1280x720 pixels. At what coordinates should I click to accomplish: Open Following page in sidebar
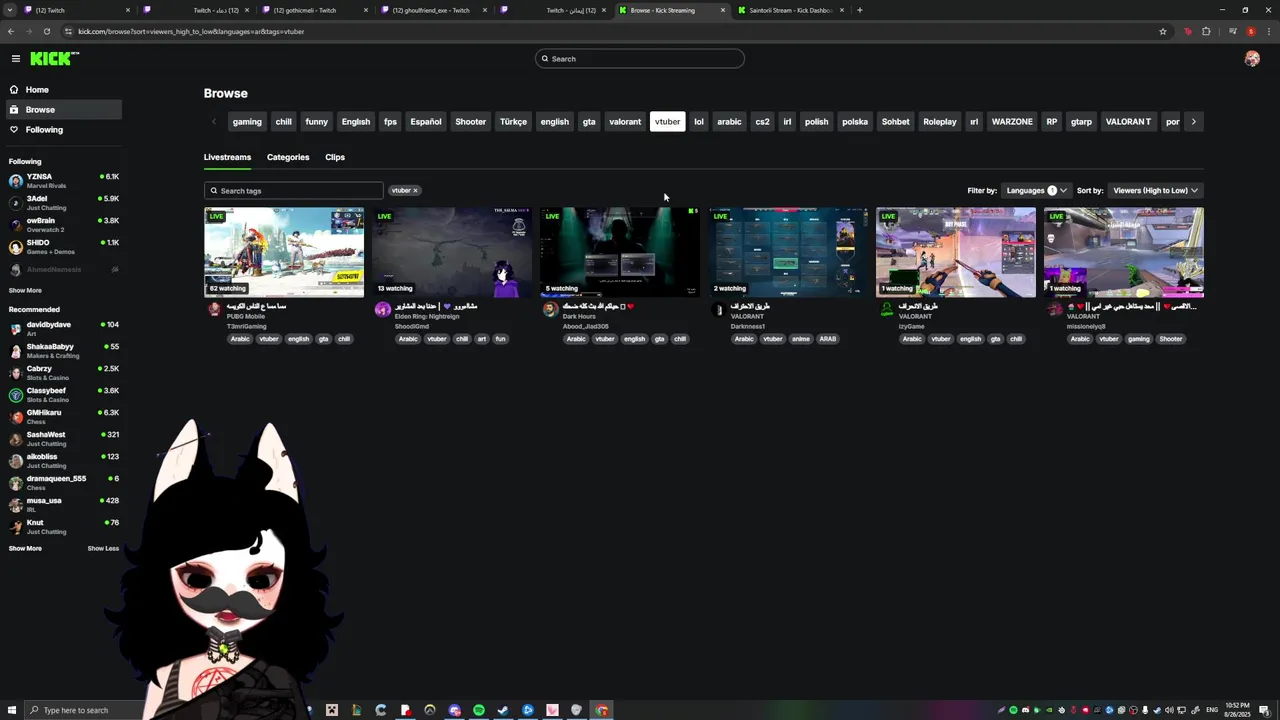coord(64,130)
